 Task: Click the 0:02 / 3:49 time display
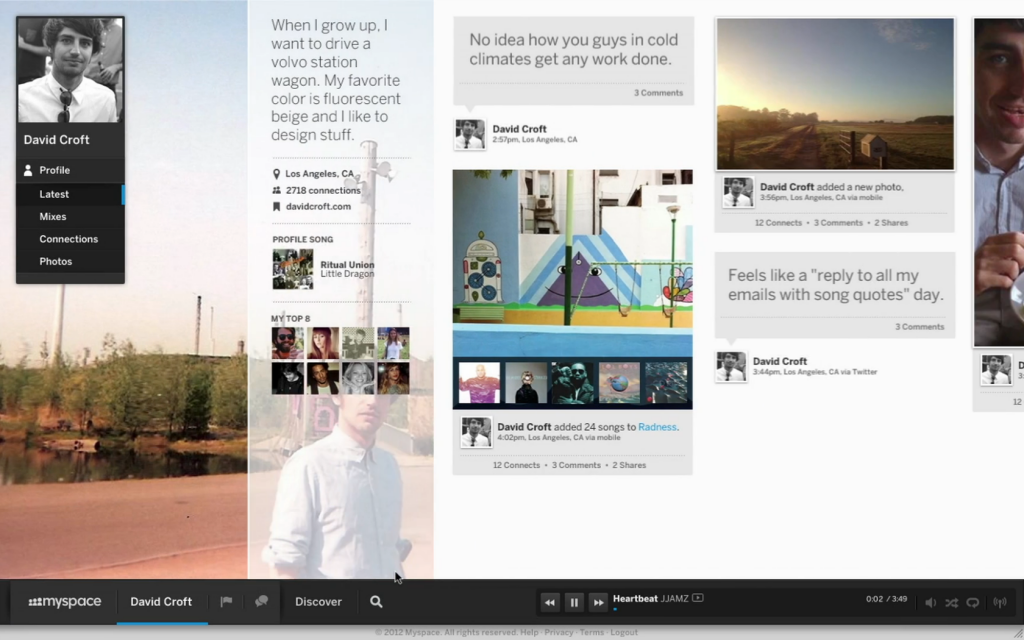886,599
